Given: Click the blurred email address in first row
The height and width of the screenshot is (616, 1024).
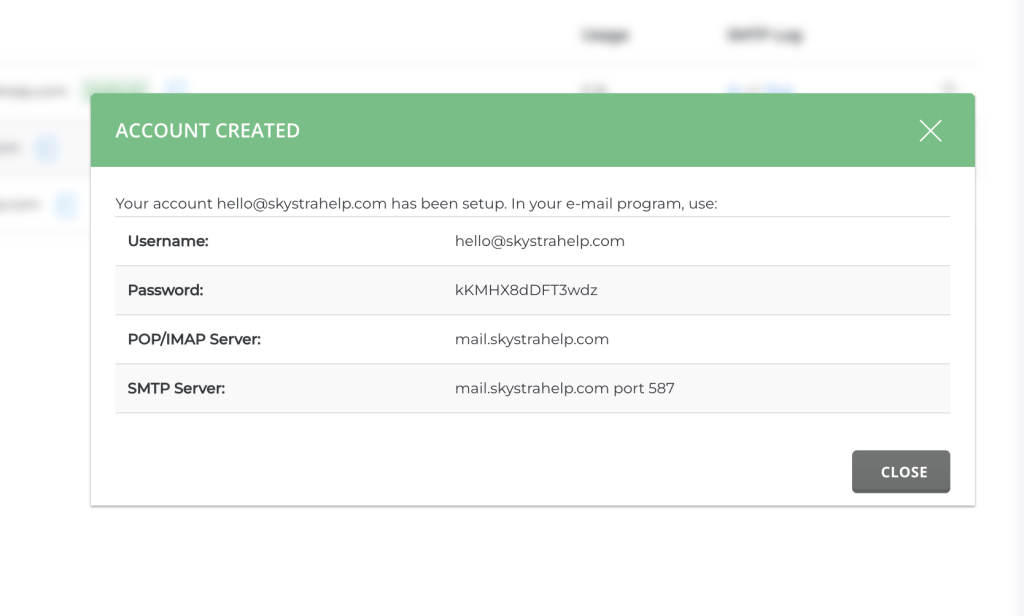Looking at the screenshot, I should click(35, 91).
